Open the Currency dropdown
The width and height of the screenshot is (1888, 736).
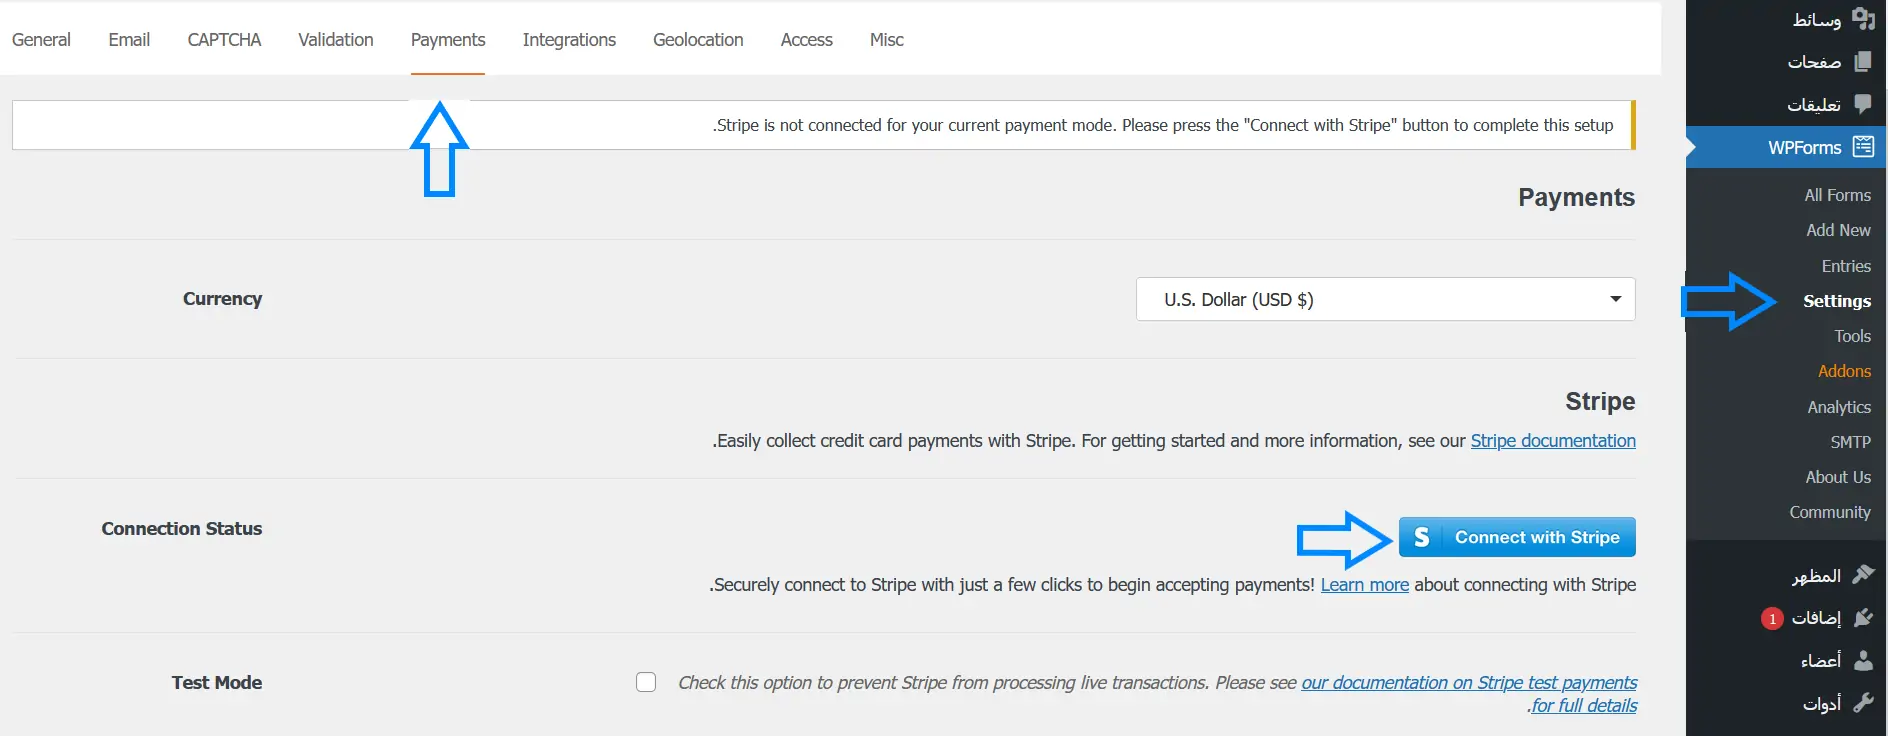coord(1385,299)
